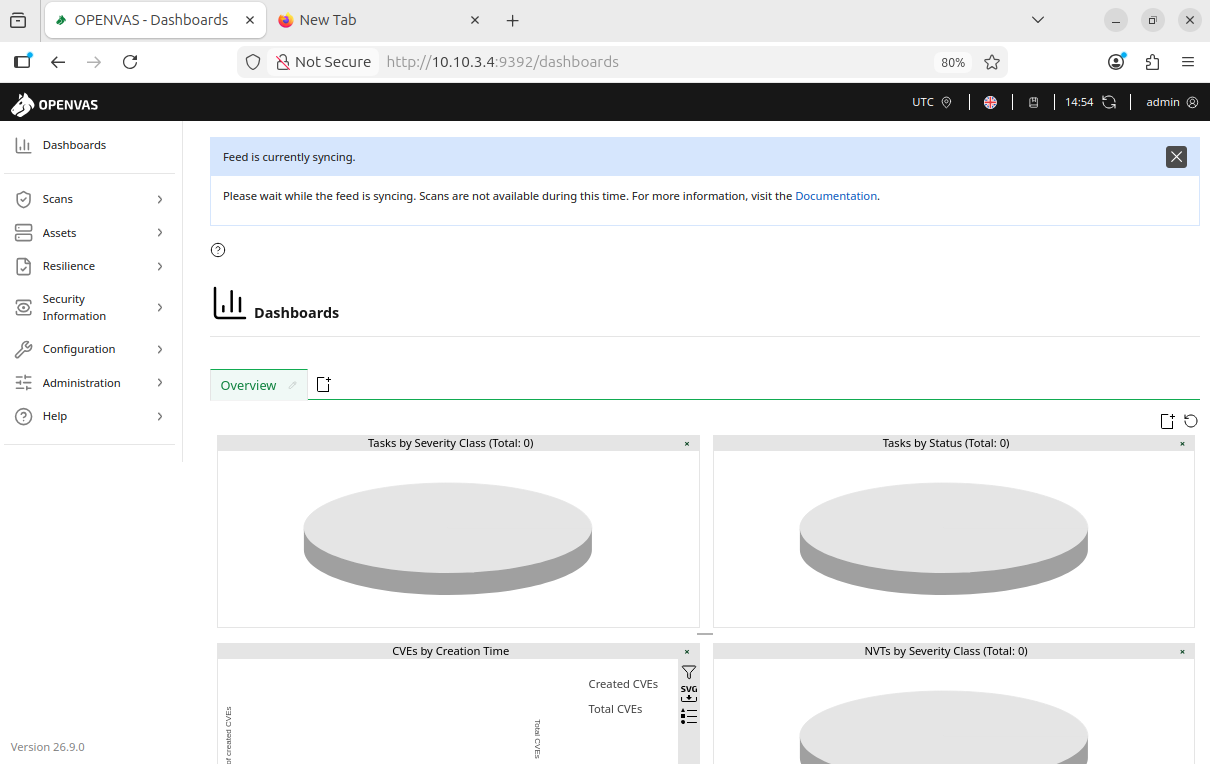The height and width of the screenshot is (764, 1210).
Task: Open the Documentation link
Action: (836, 196)
